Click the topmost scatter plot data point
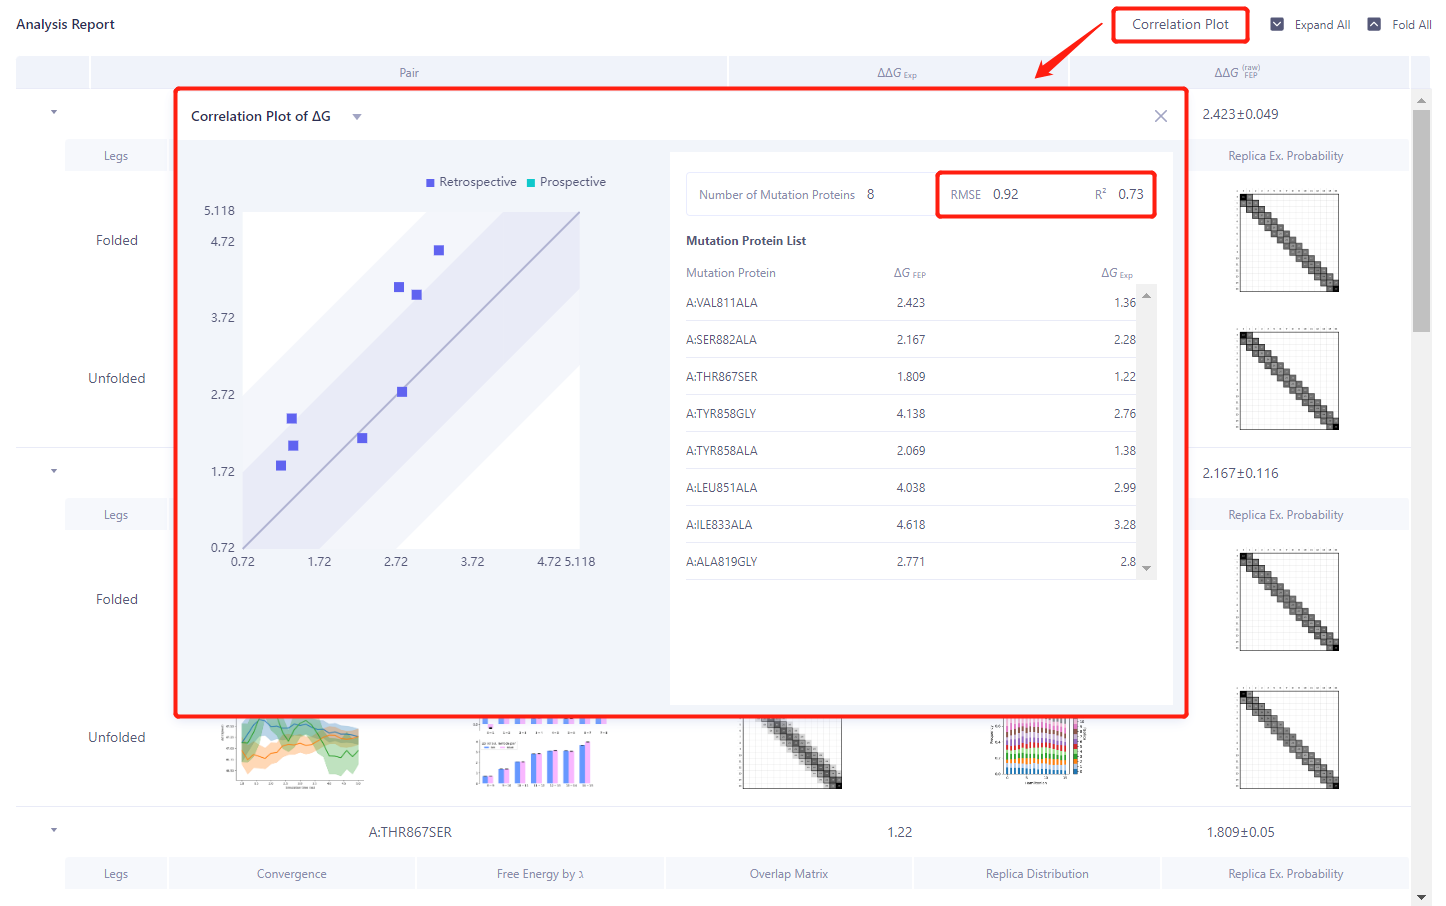1446x906 pixels. (x=438, y=250)
